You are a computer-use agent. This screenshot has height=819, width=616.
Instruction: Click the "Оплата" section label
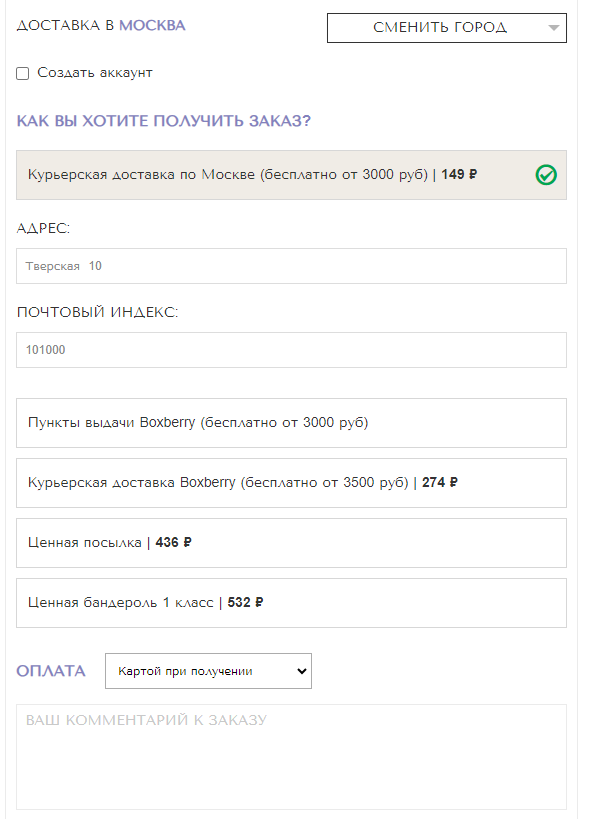(51, 671)
